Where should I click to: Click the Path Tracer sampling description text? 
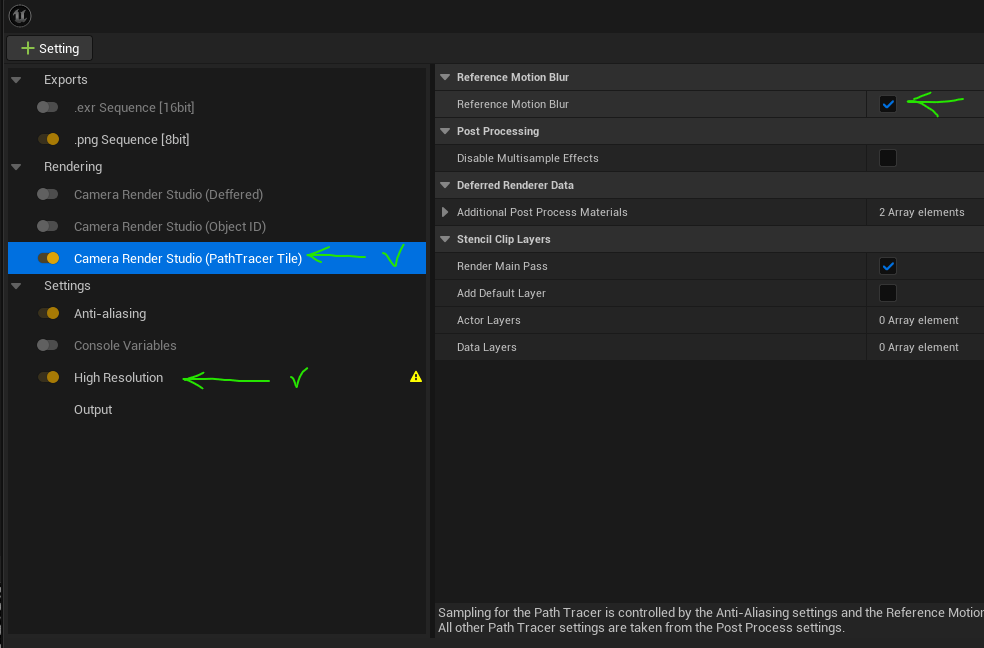pos(710,620)
